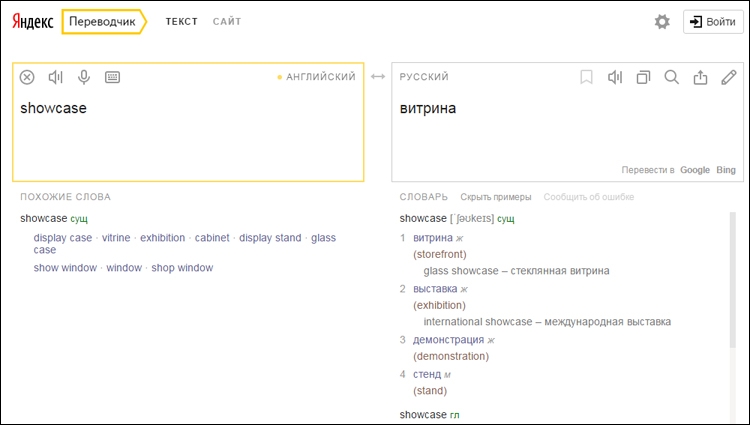Choose target language РУССКИЙ
Viewport: 750px width, 425px height.
pyautogui.click(x=424, y=76)
